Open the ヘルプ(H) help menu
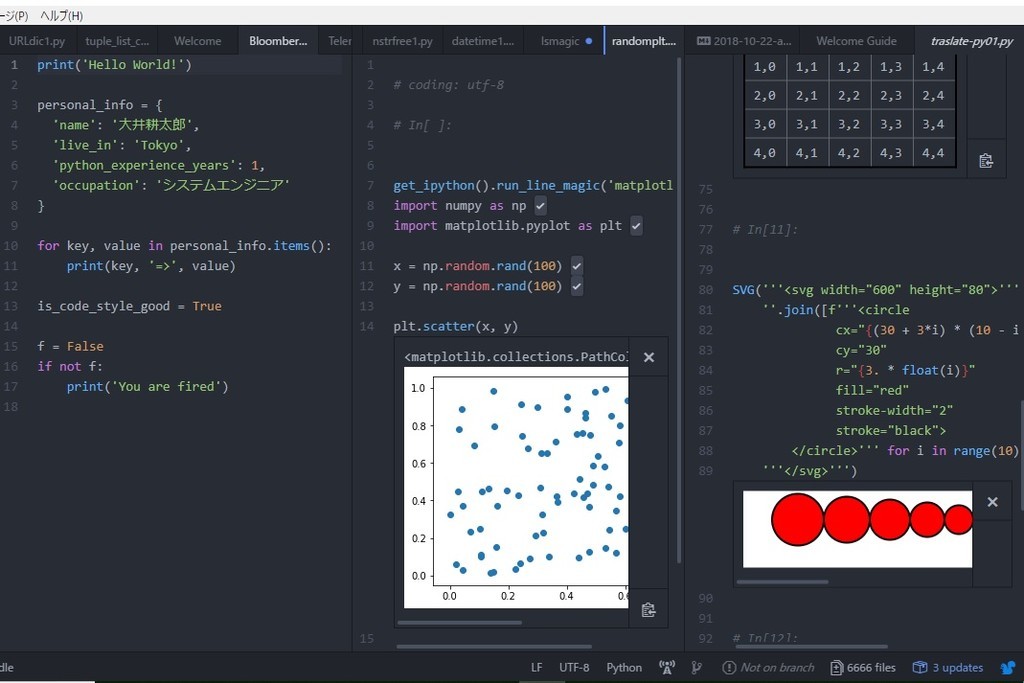 click(61, 15)
